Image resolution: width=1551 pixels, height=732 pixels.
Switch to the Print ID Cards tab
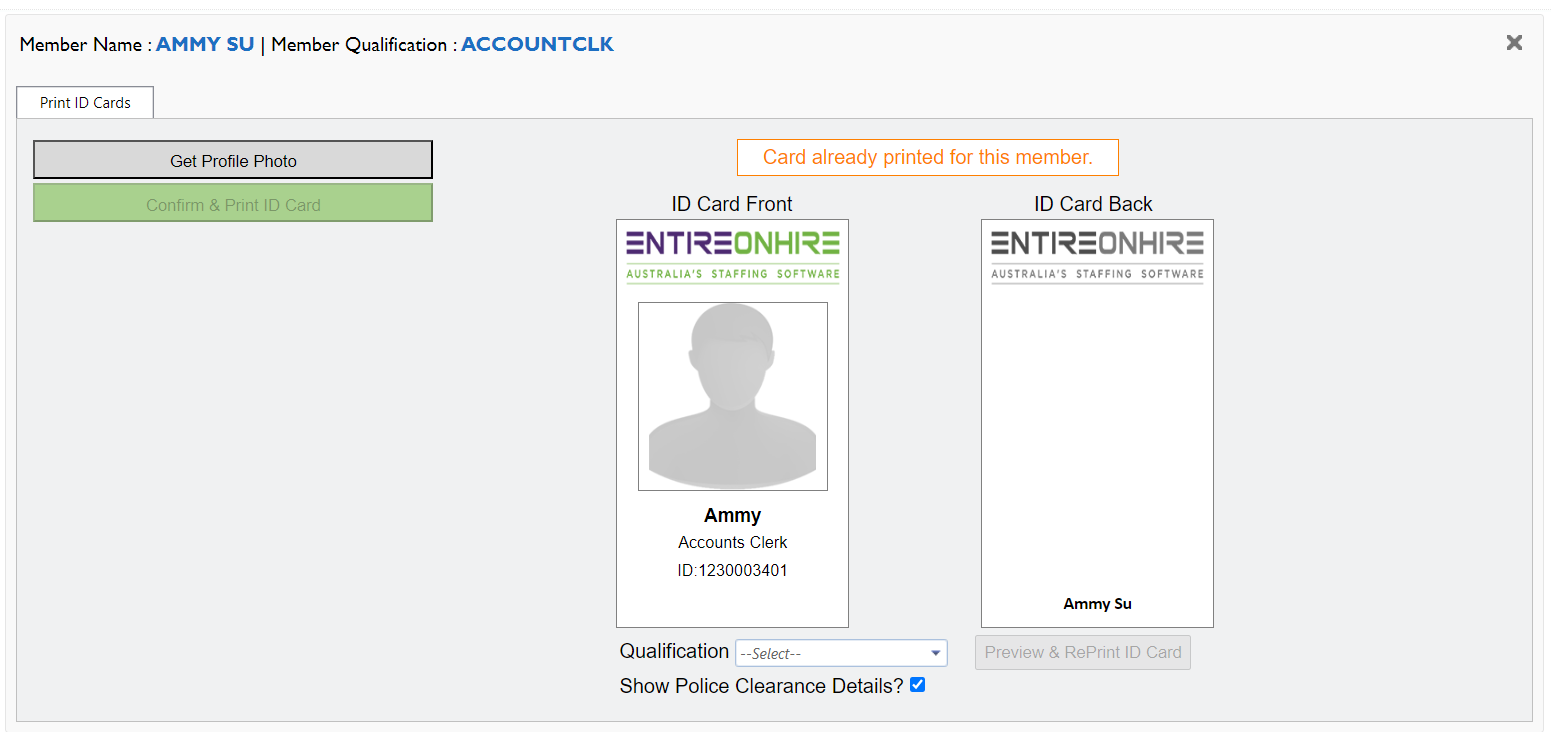point(84,102)
